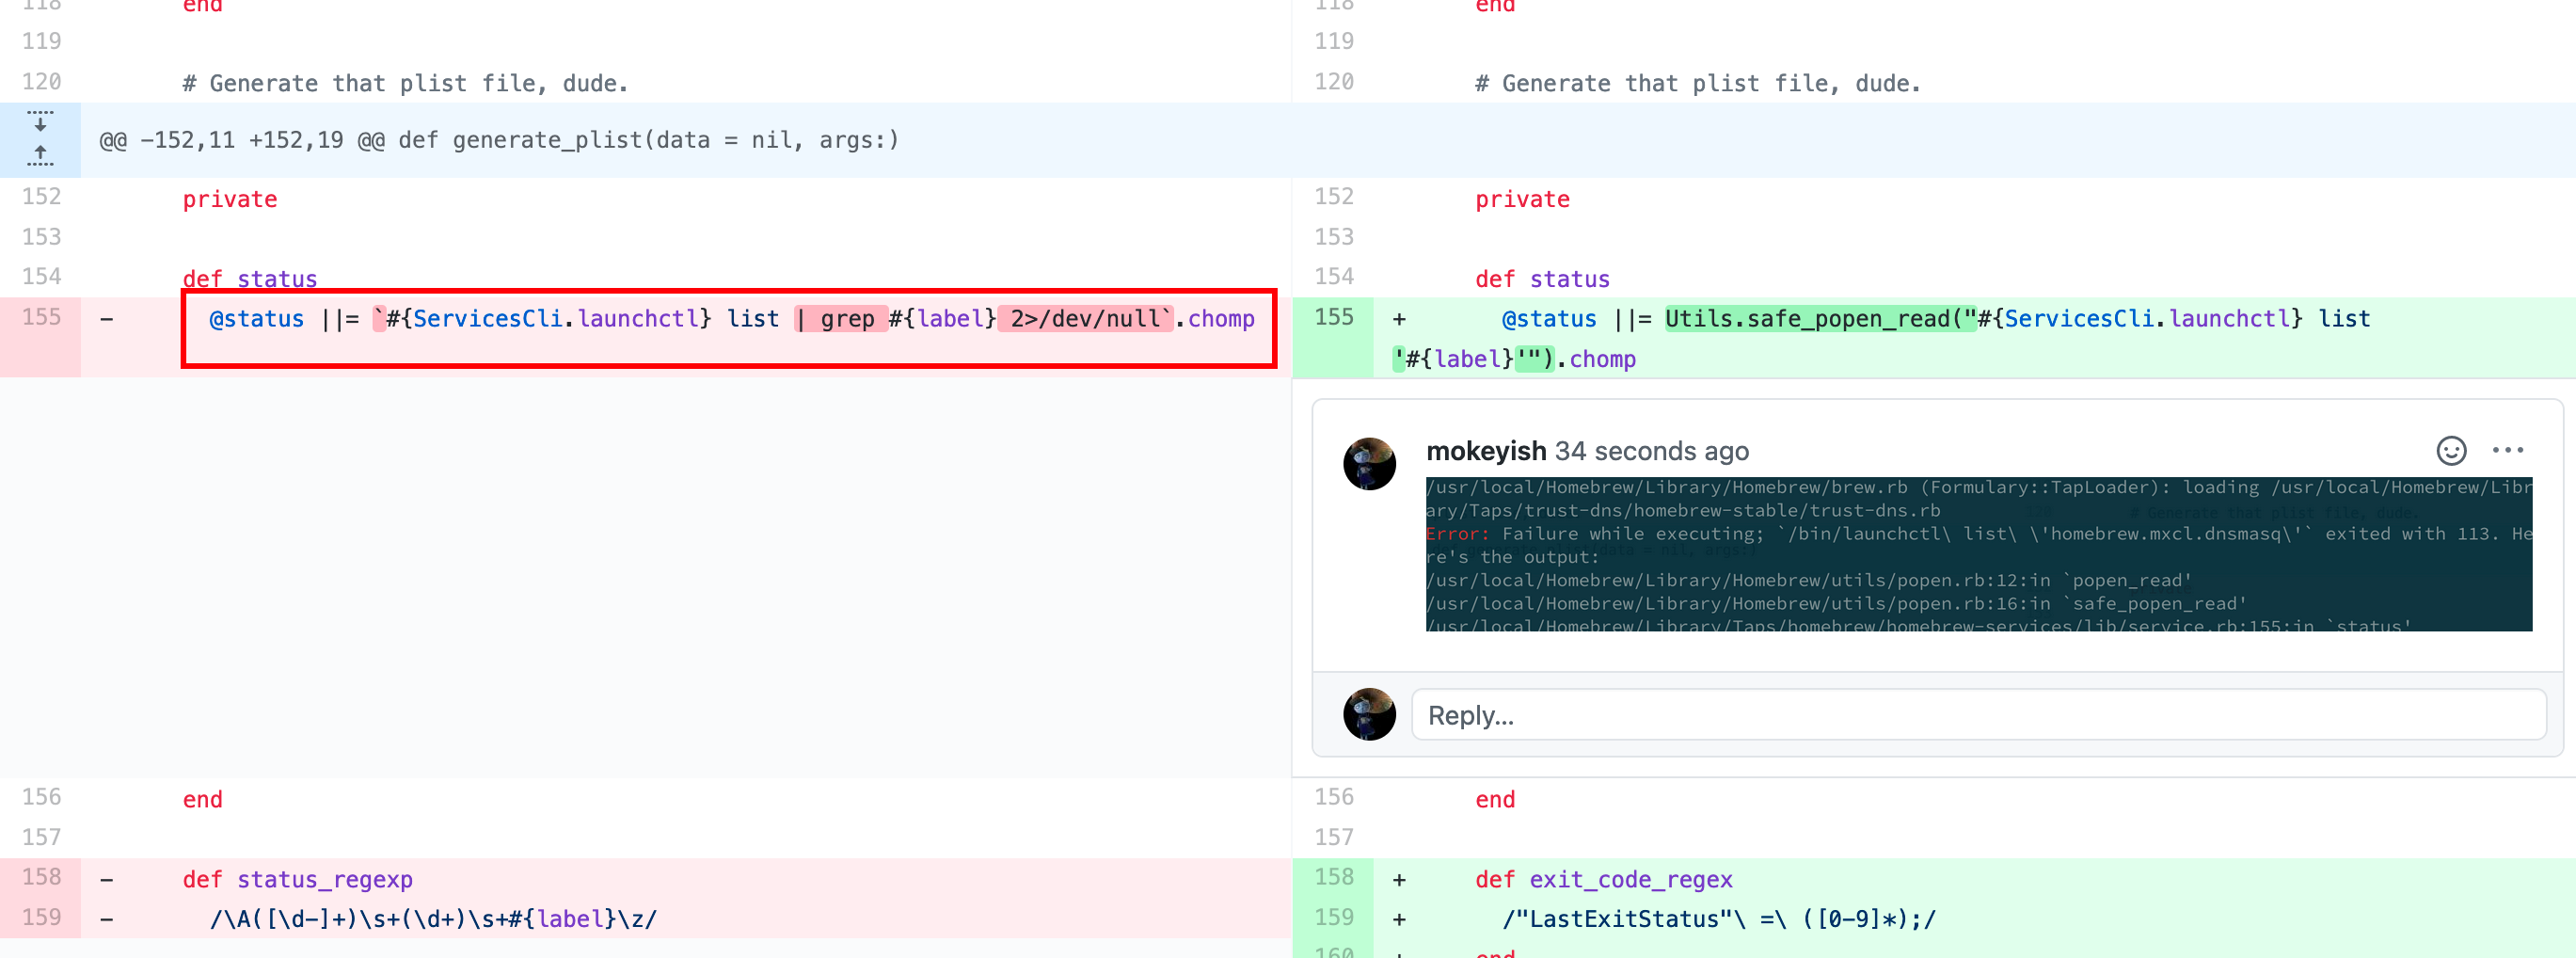Click the avatar beside the Reply field

click(1370, 715)
